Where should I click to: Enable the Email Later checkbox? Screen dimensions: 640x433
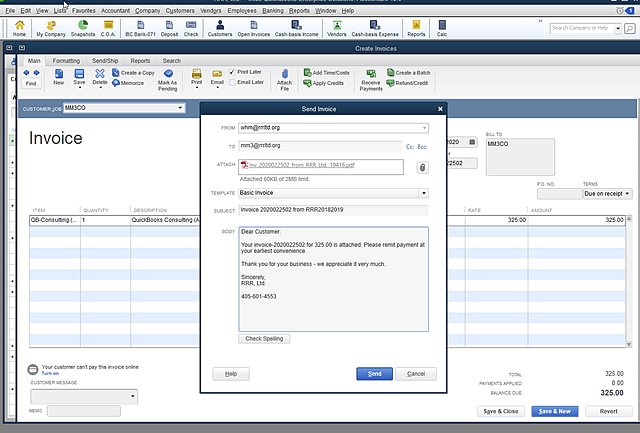click(232, 83)
